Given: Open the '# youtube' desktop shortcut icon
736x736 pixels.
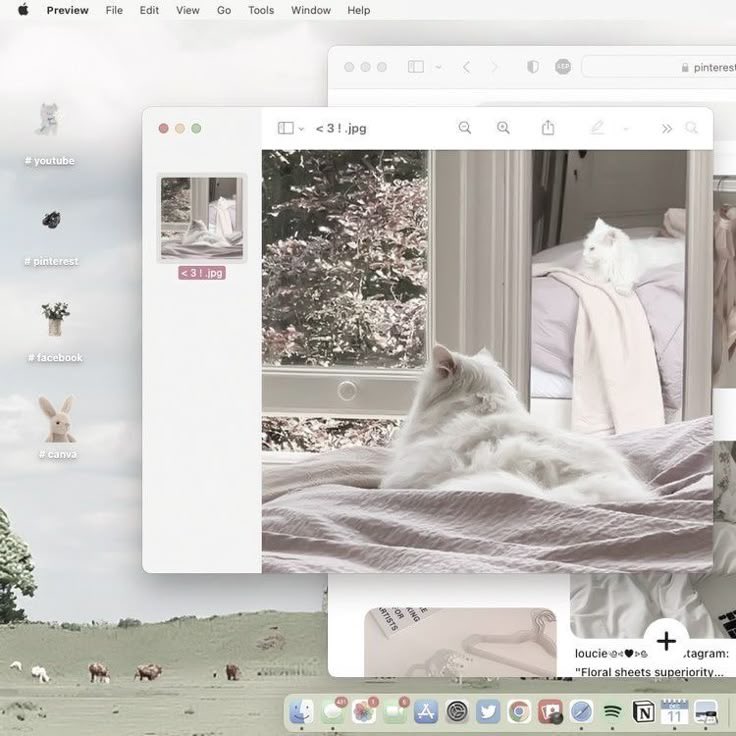Looking at the screenshot, I should click(49, 119).
